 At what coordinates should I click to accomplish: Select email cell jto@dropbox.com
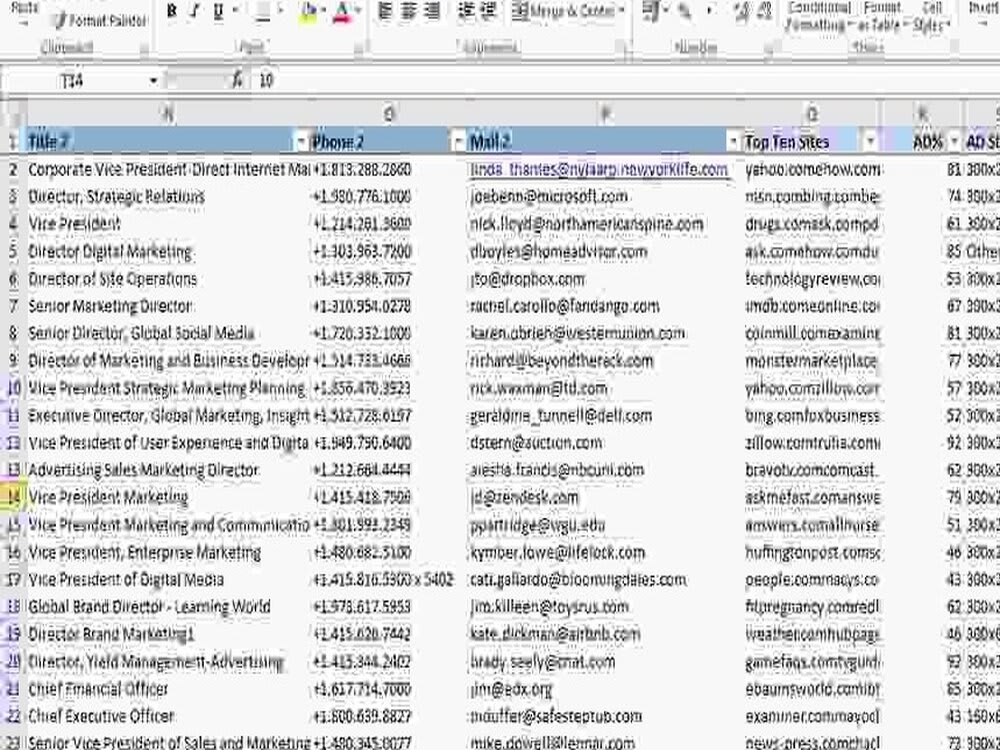(x=605, y=279)
